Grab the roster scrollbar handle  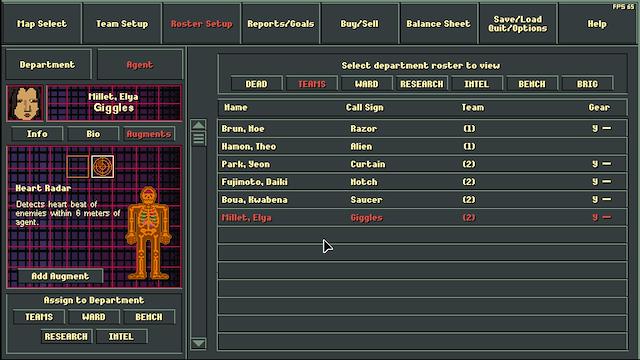198,139
